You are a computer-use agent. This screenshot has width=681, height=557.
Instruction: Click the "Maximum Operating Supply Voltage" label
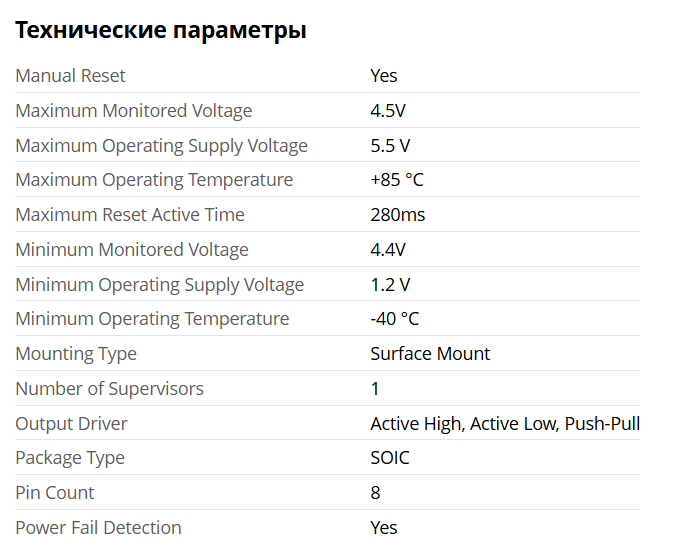(x=161, y=146)
